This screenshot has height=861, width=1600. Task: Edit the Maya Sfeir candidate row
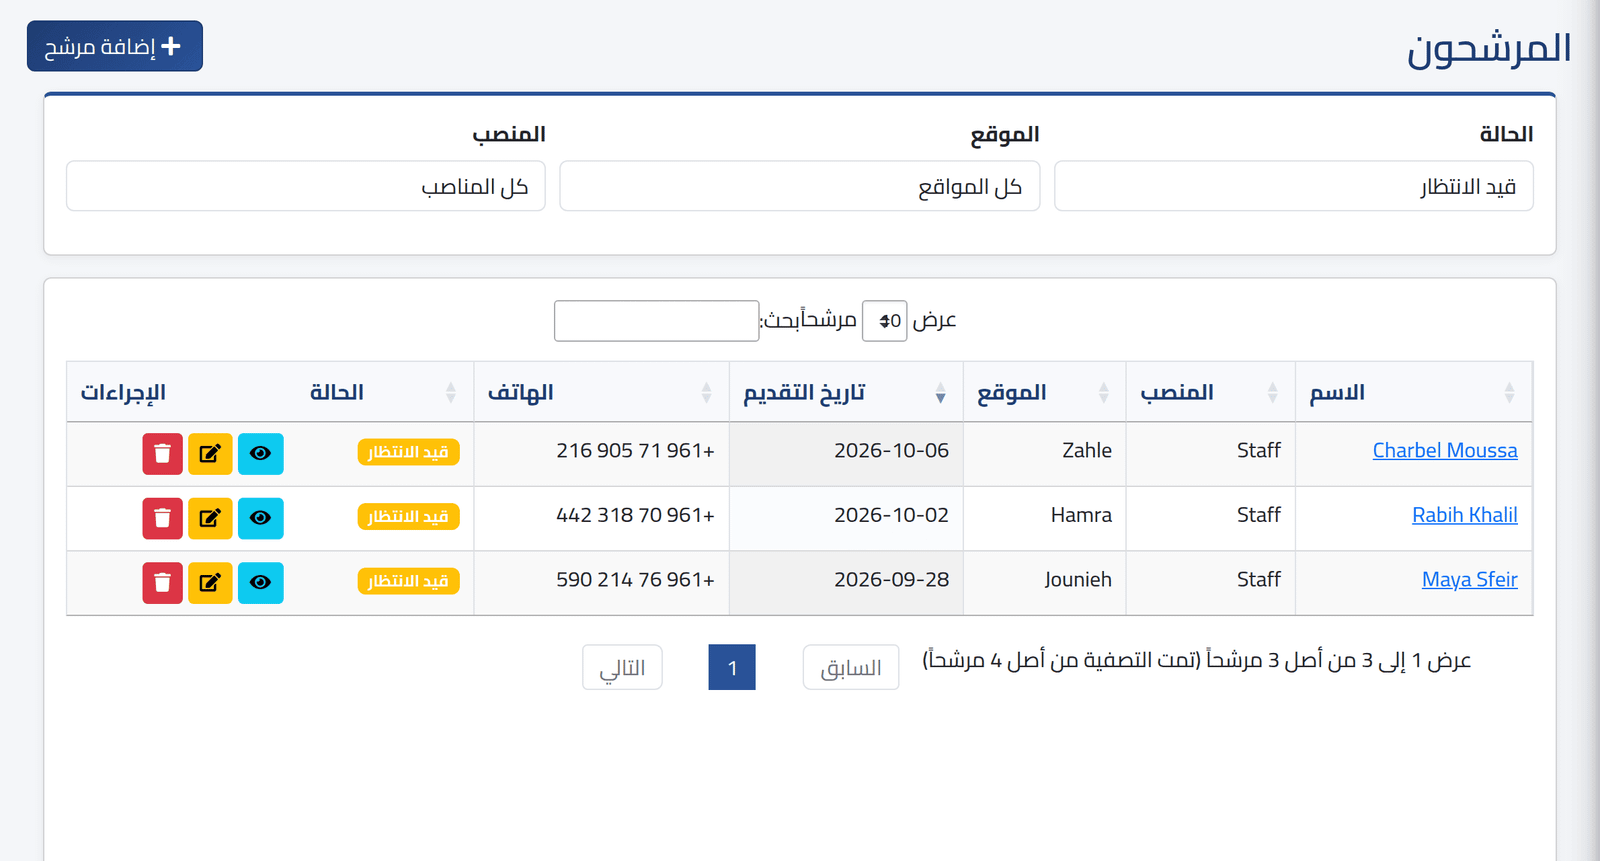(210, 582)
